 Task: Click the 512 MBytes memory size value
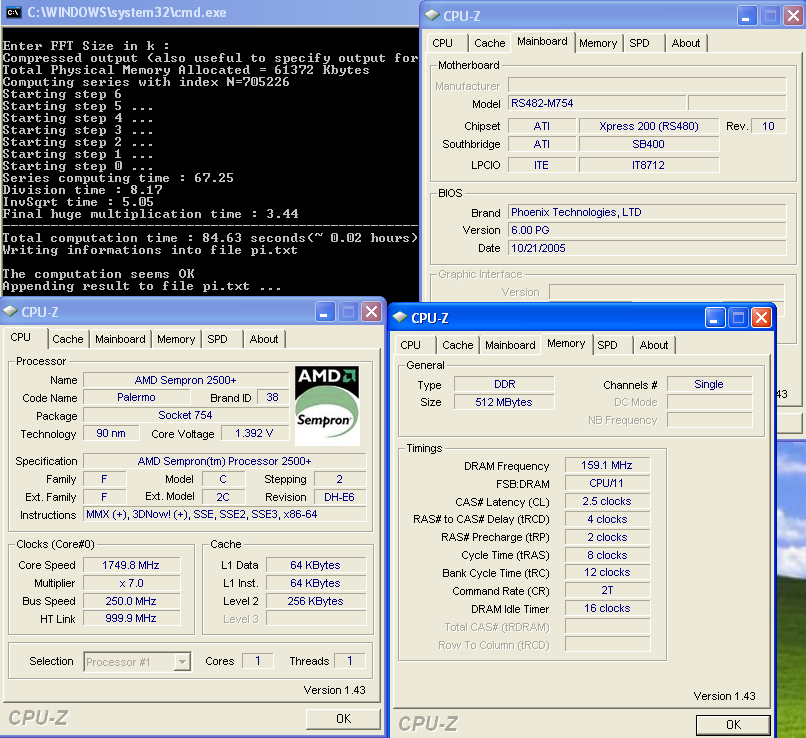504,402
